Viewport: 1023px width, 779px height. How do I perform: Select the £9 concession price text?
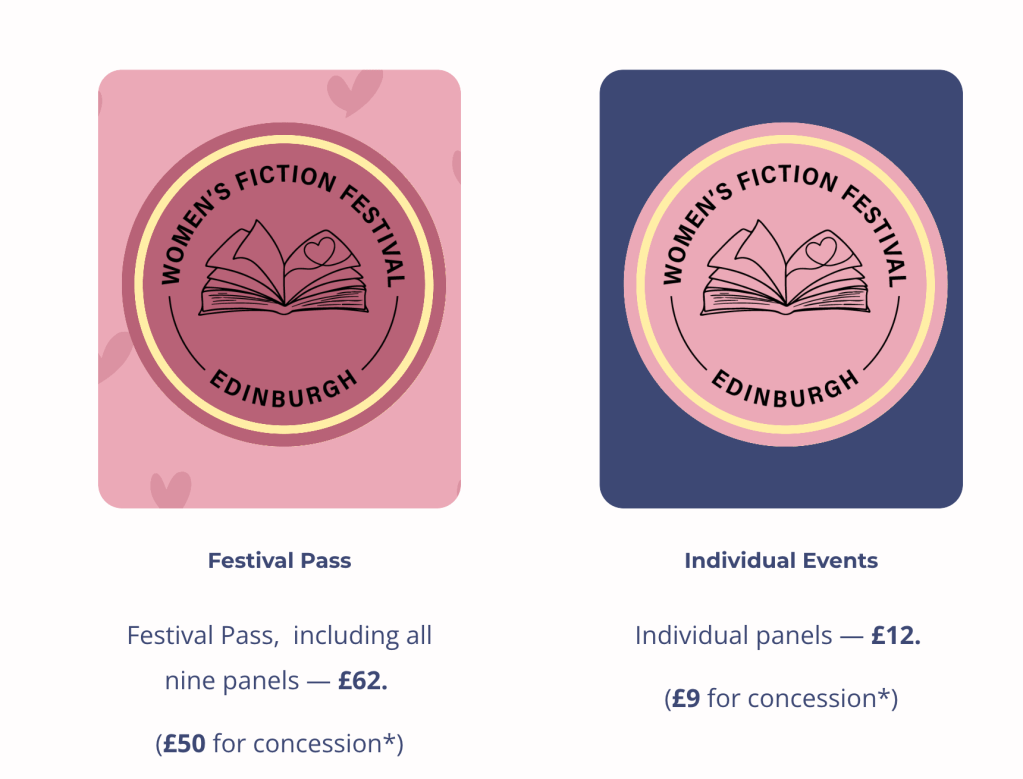(686, 698)
